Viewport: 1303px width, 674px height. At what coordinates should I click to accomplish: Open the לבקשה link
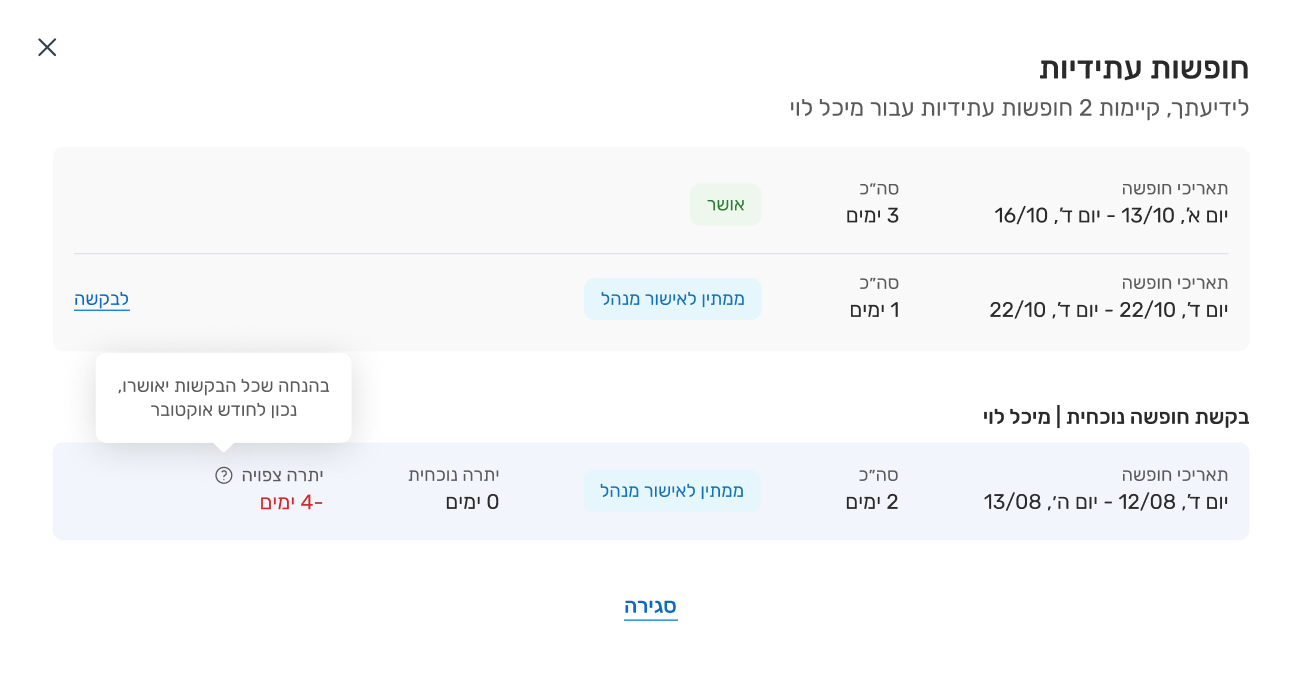tap(102, 299)
